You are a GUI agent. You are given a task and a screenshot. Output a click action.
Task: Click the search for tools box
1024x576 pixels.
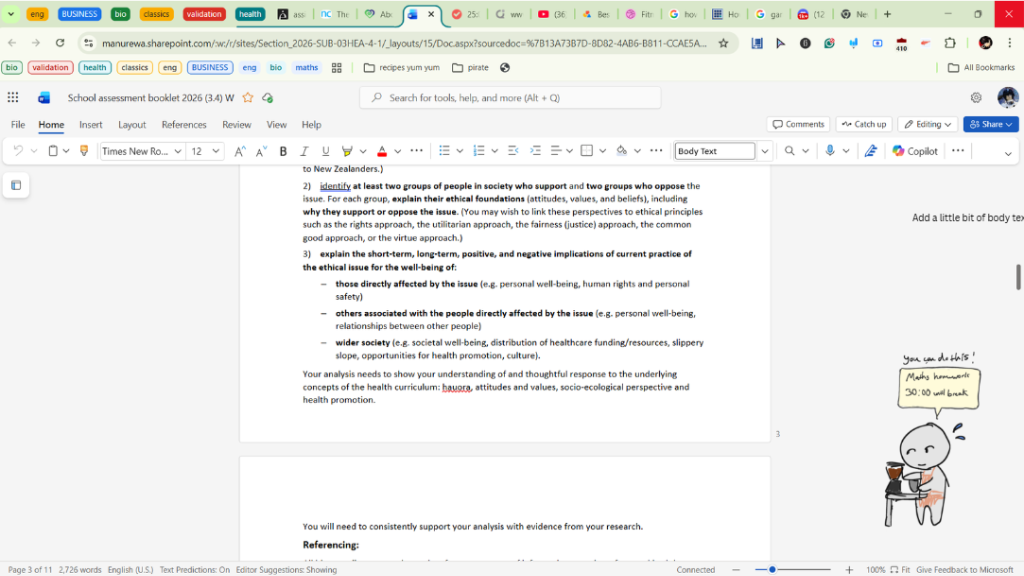click(x=510, y=97)
